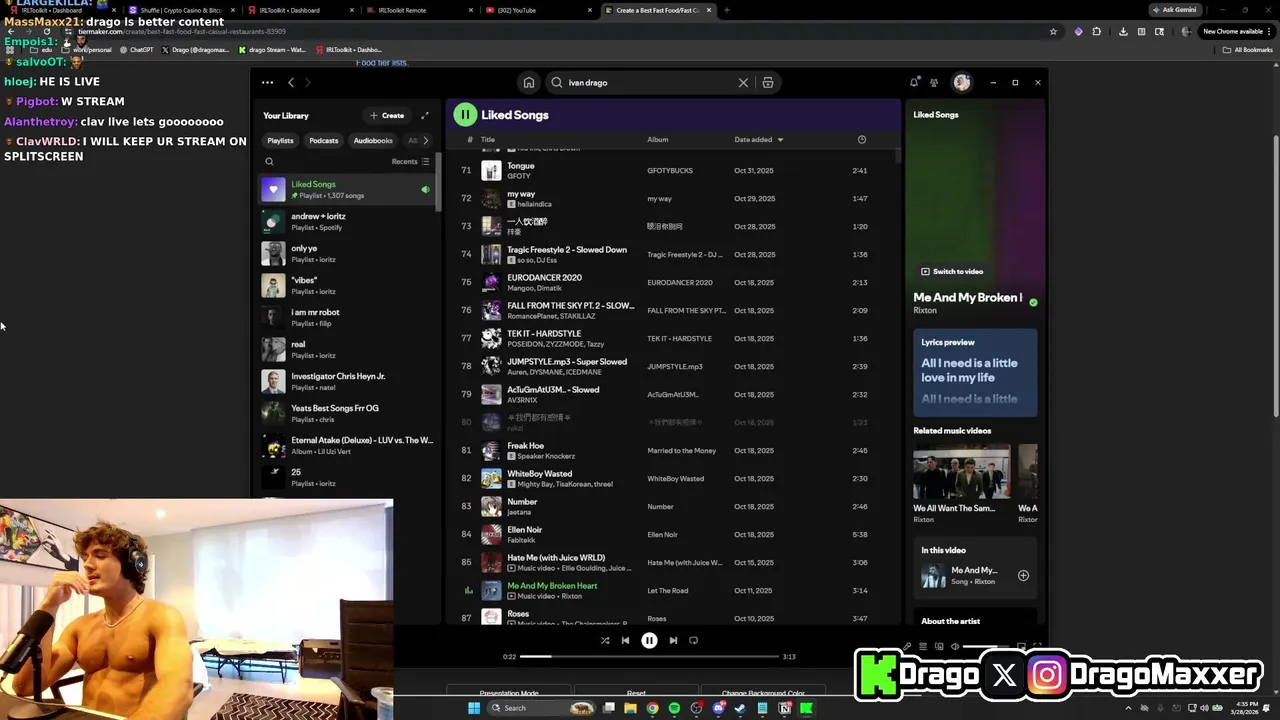Pause playback with the green Liked Songs button

465,115
